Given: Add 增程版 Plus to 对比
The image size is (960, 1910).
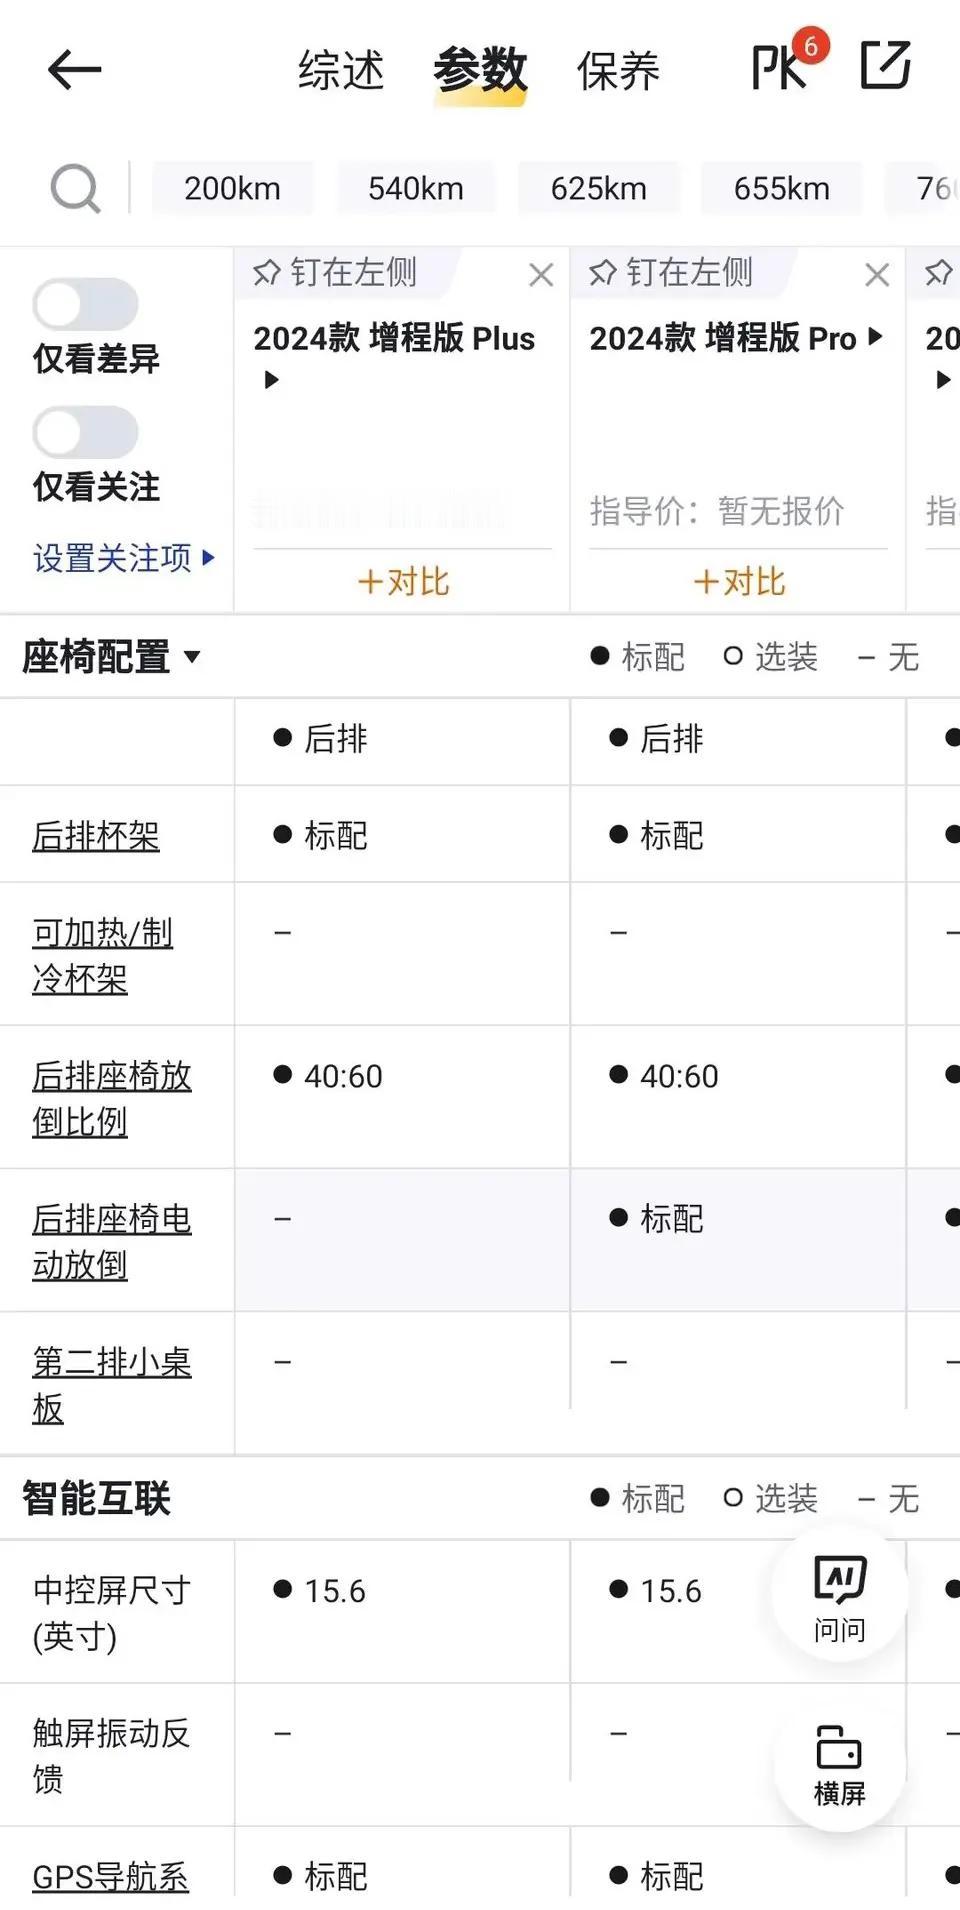Looking at the screenshot, I should tap(403, 581).
